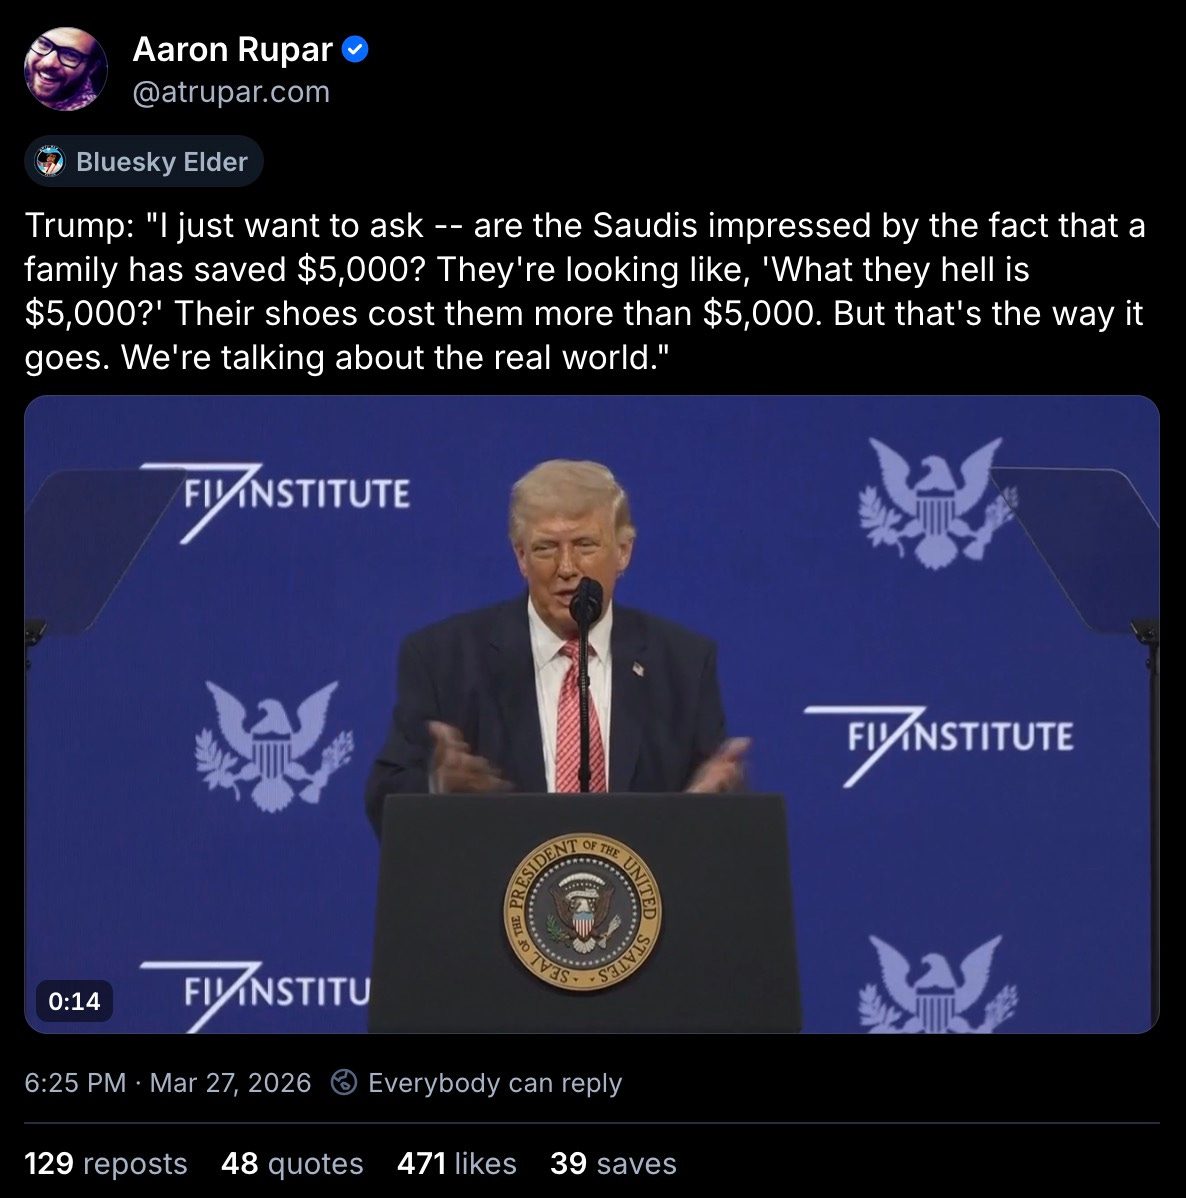Viewport: 1186px width, 1198px height.
Task: Click the blue verified checkmark badge
Action: click(x=355, y=50)
